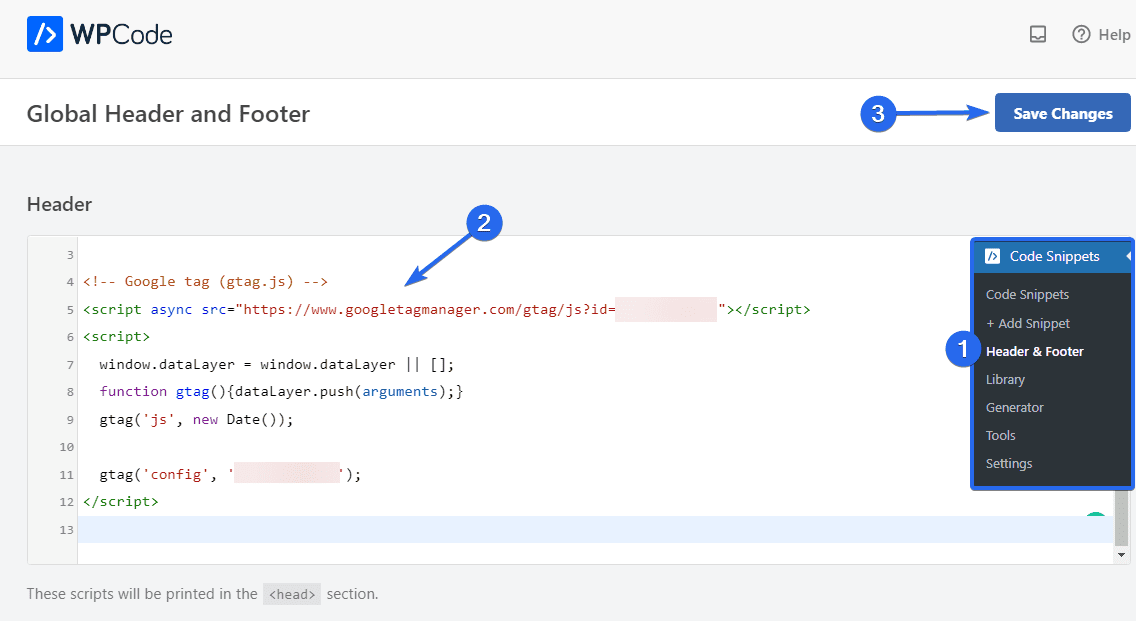1136x621 pixels.
Task: Open Settings menu item
Action: (1008, 464)
